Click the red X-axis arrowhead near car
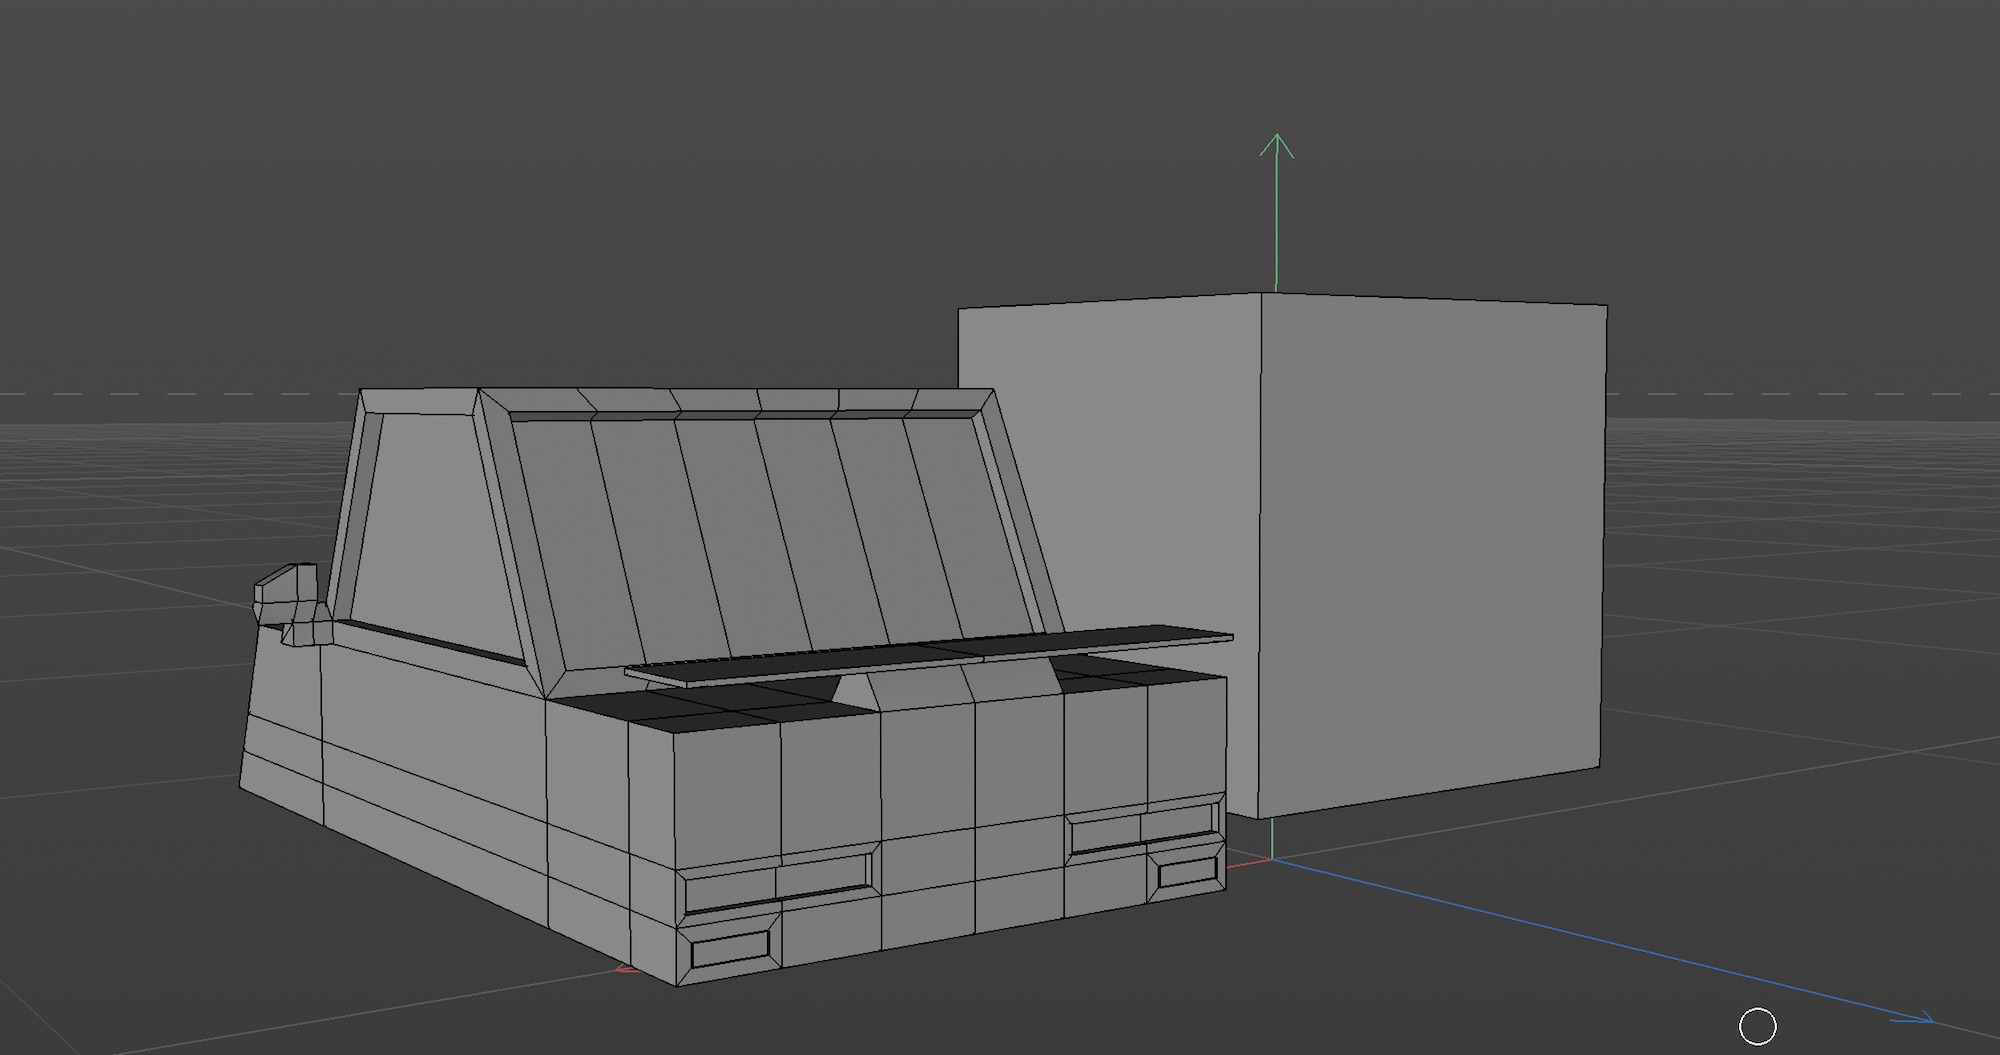Screen dimensions: 2000x1055 624,968
